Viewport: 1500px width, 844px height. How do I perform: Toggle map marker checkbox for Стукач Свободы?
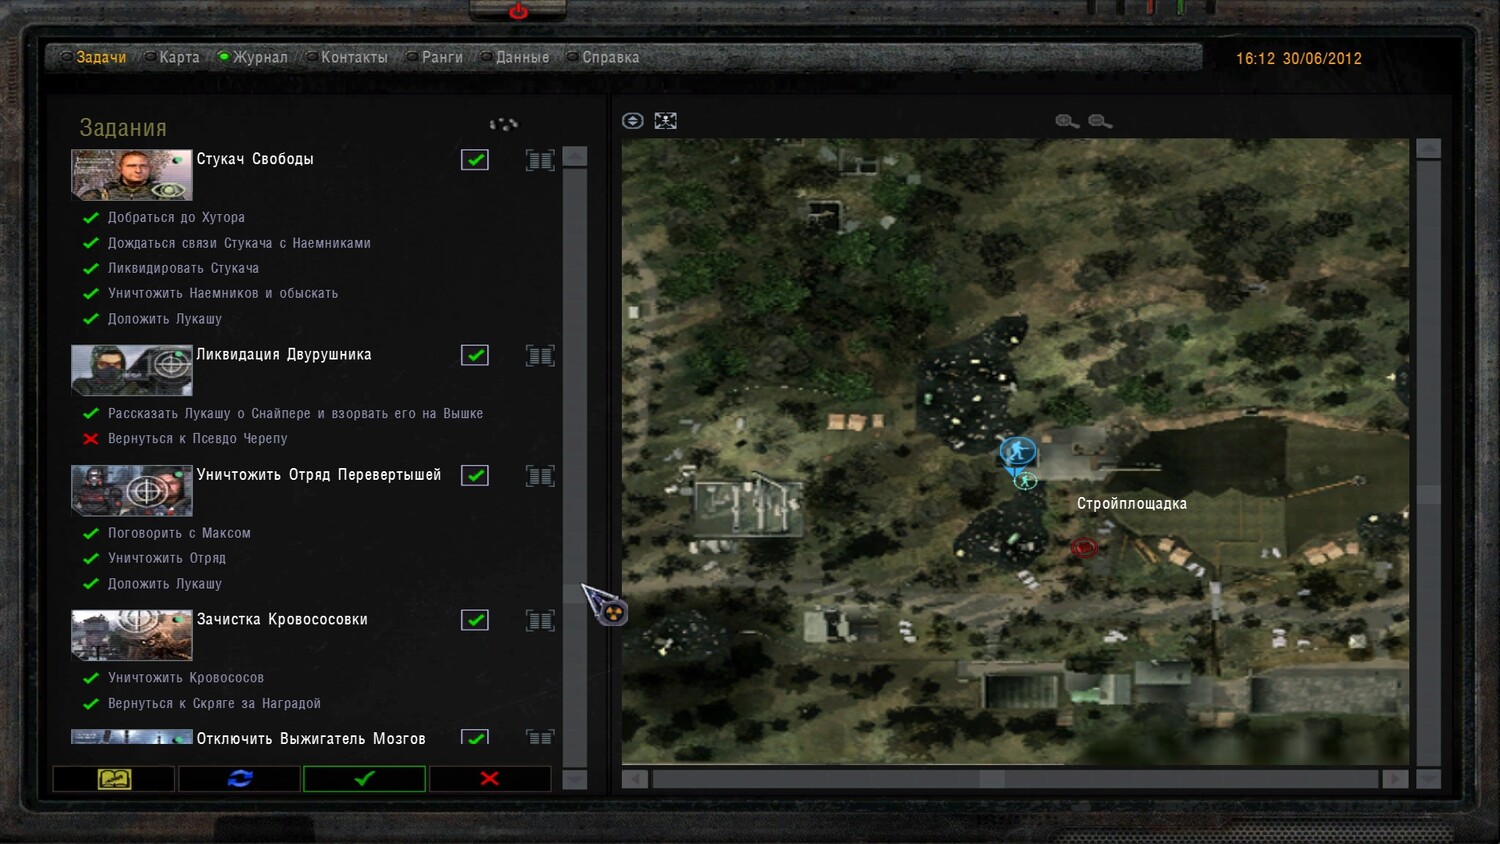point(475,160)
